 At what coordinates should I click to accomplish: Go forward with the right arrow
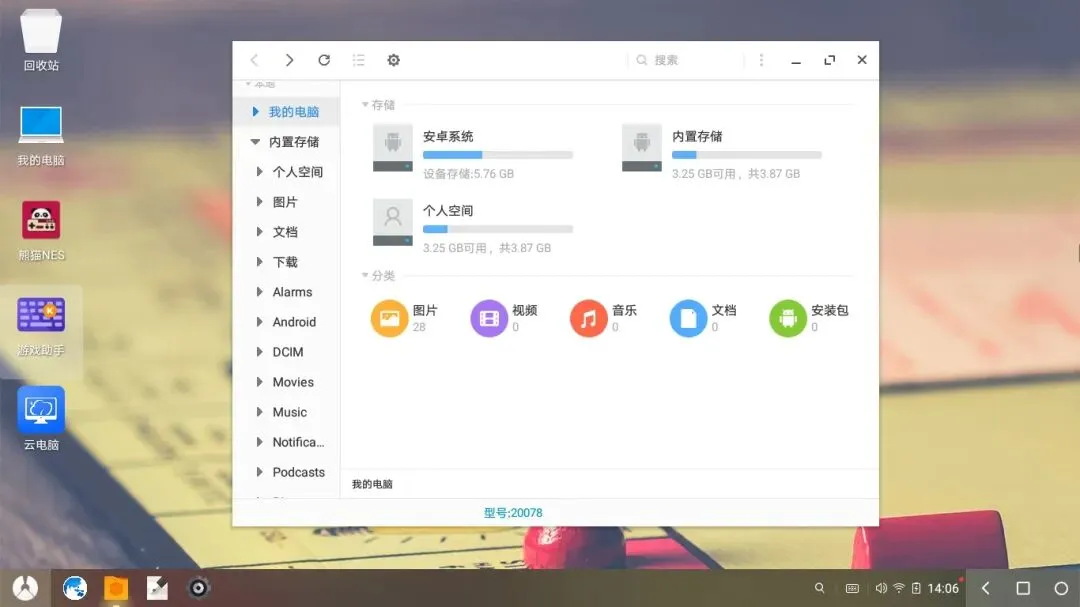[x=289, y=60]
